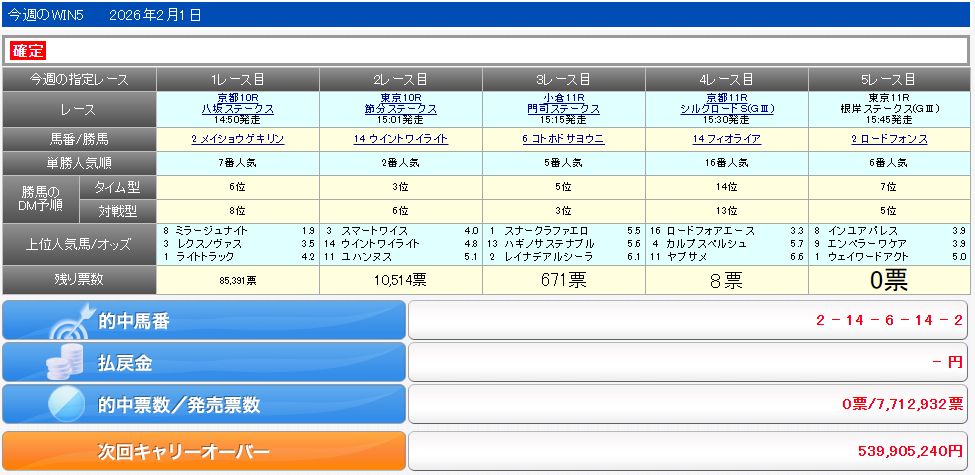Screen dimensions: 975x475
Task: Click the 残り票数 row header
Action: [x=79, y=280]
